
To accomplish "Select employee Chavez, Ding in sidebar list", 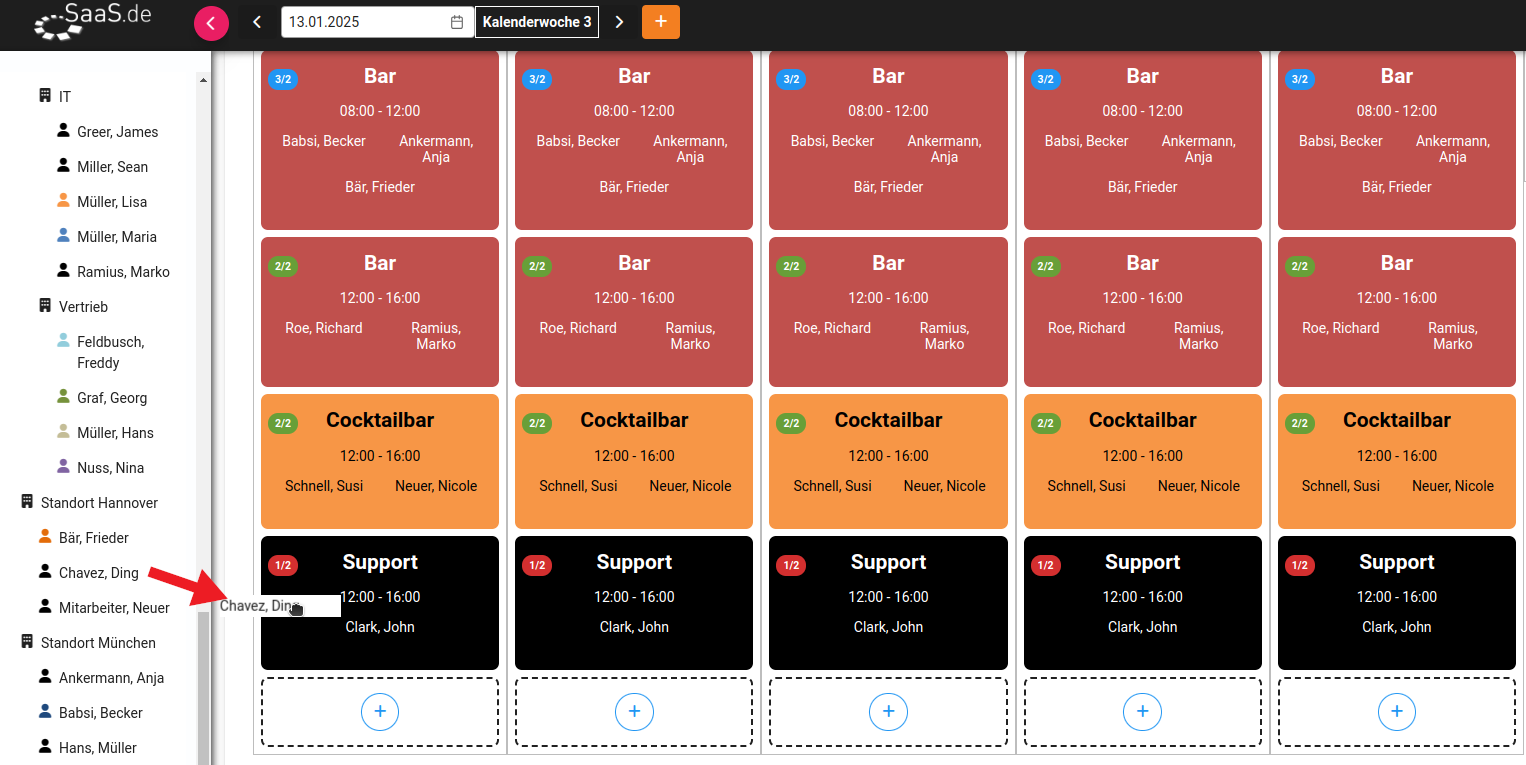I will 99,573.
